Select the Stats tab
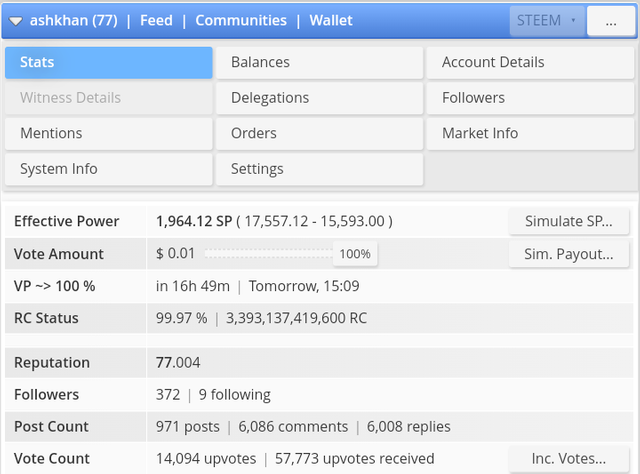Image resolution: width=640 pixels, height=474 pixels. click(x=108, y=62)
